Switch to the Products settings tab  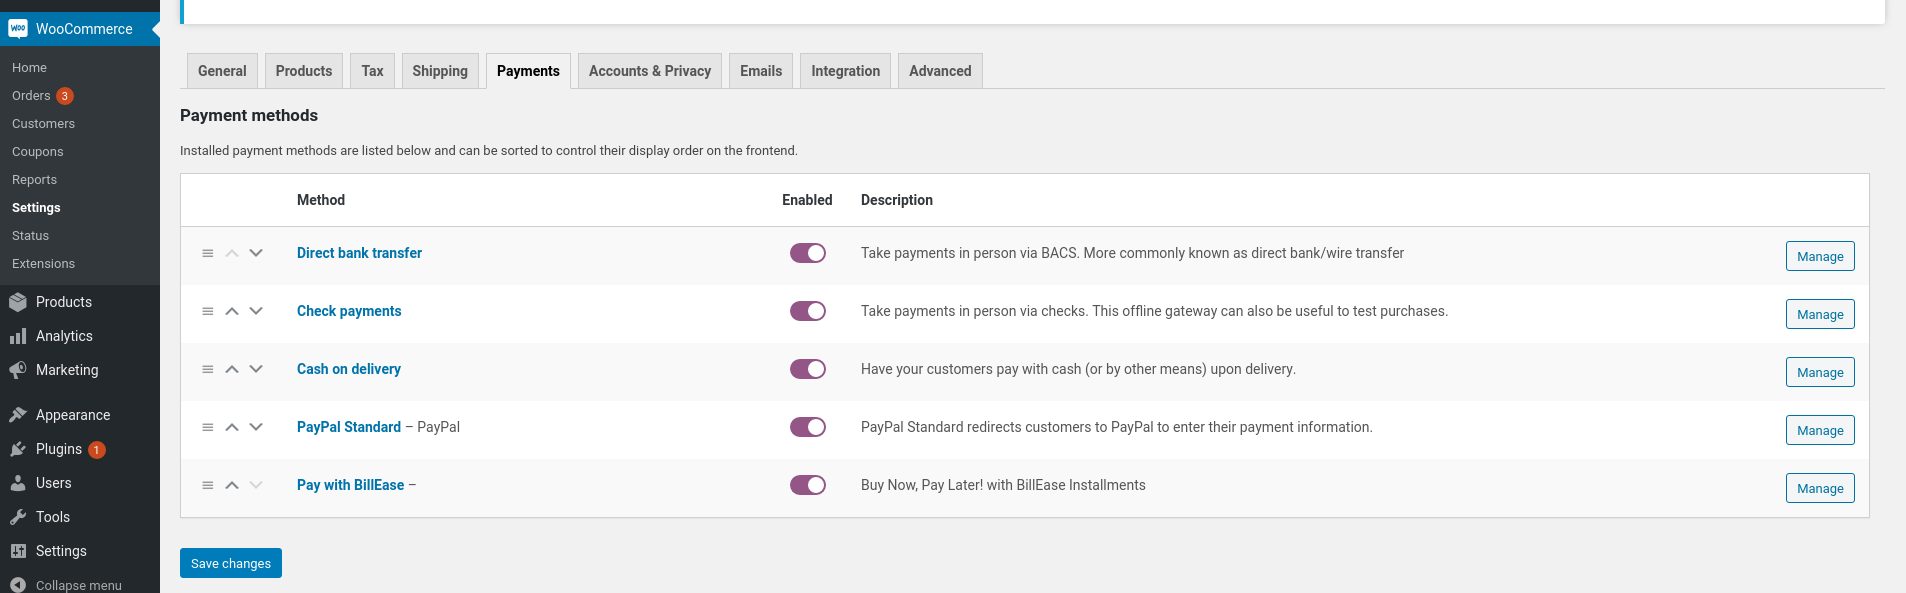pos(304,71)
